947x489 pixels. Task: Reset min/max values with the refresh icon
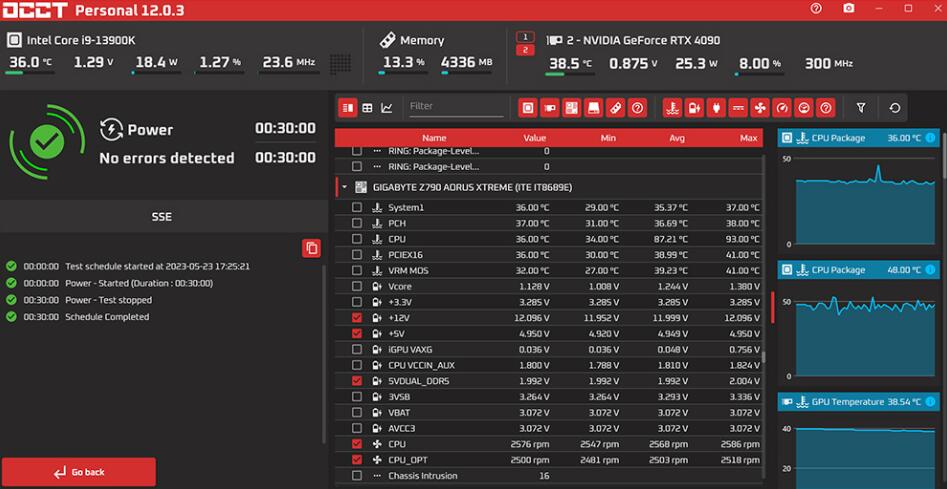point(895,107)
